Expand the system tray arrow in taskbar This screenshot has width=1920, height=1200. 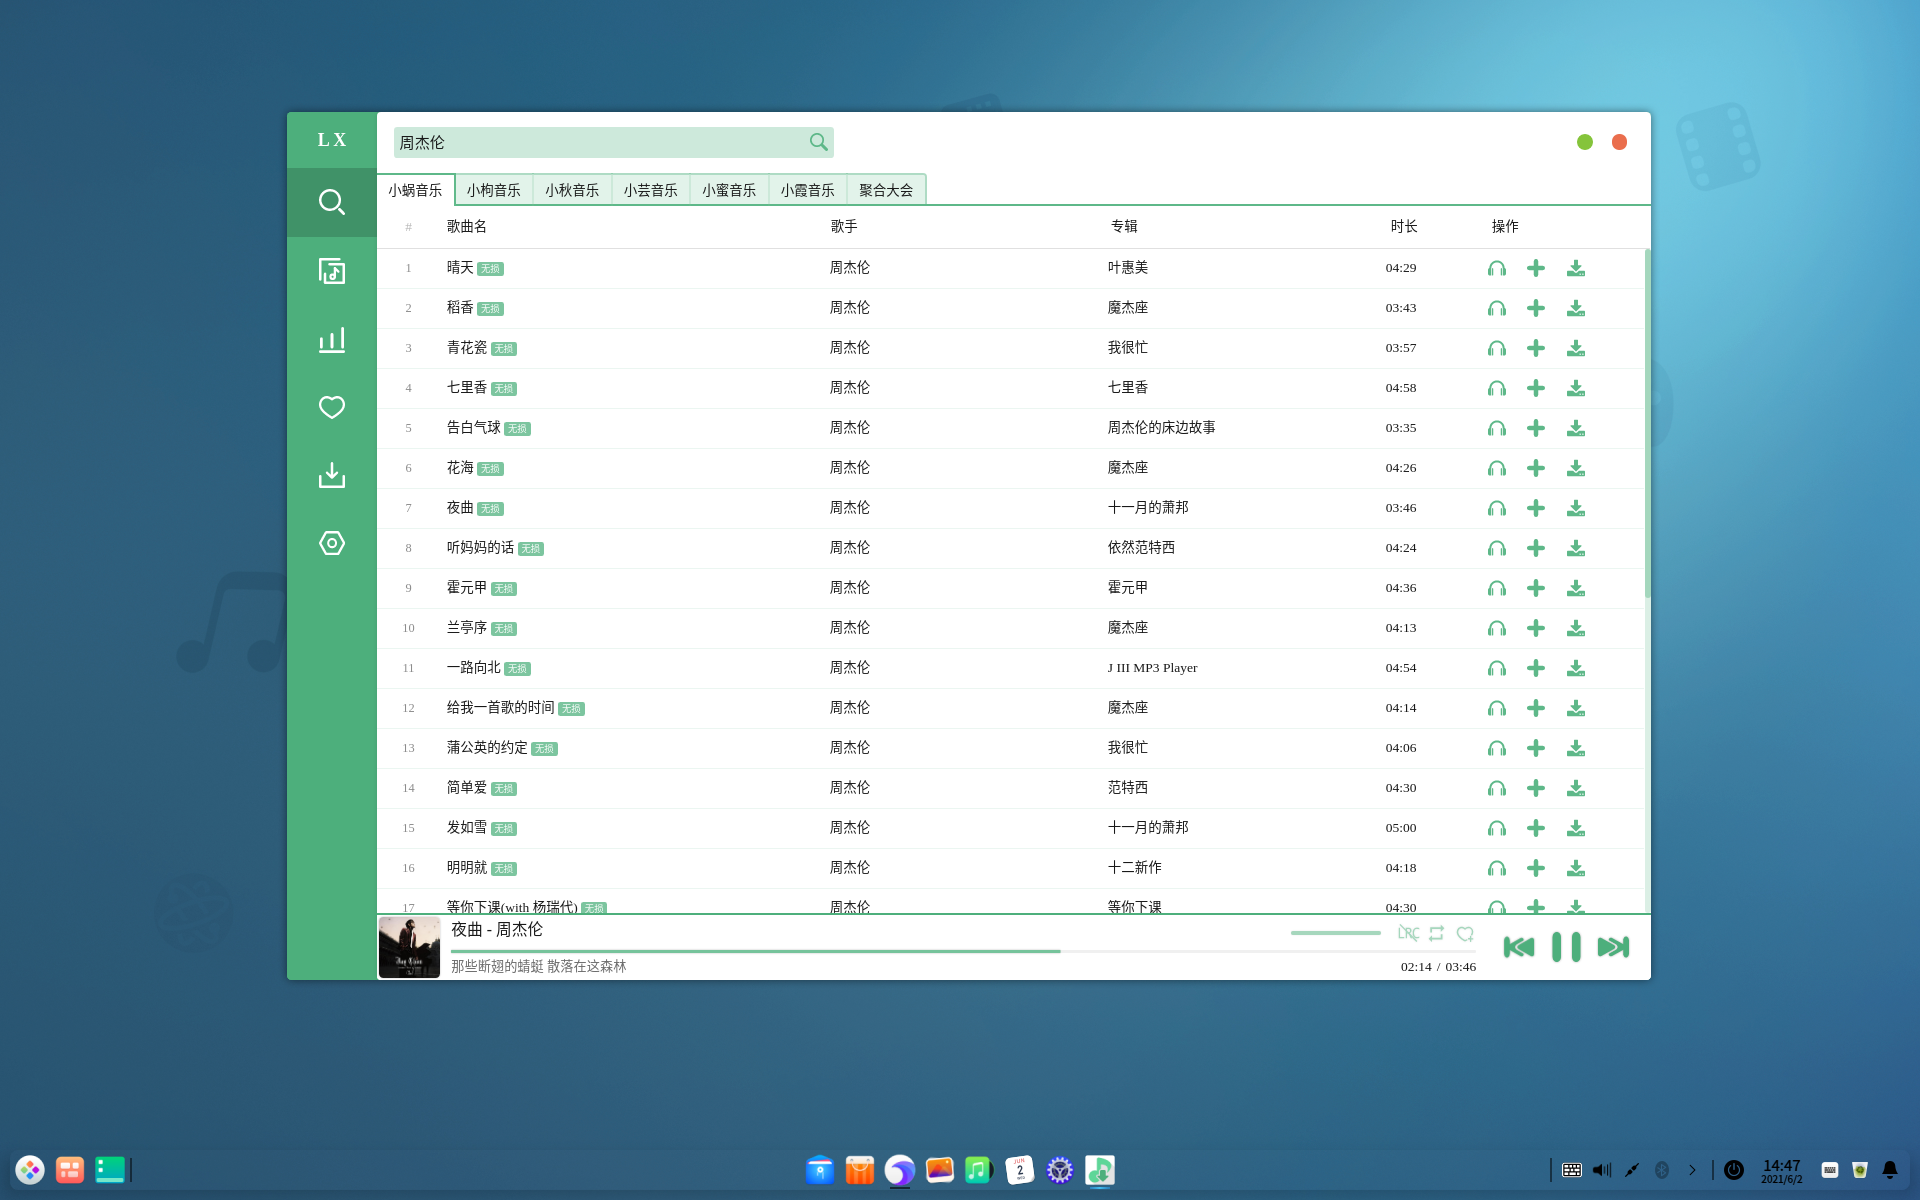[1692, 1170]
